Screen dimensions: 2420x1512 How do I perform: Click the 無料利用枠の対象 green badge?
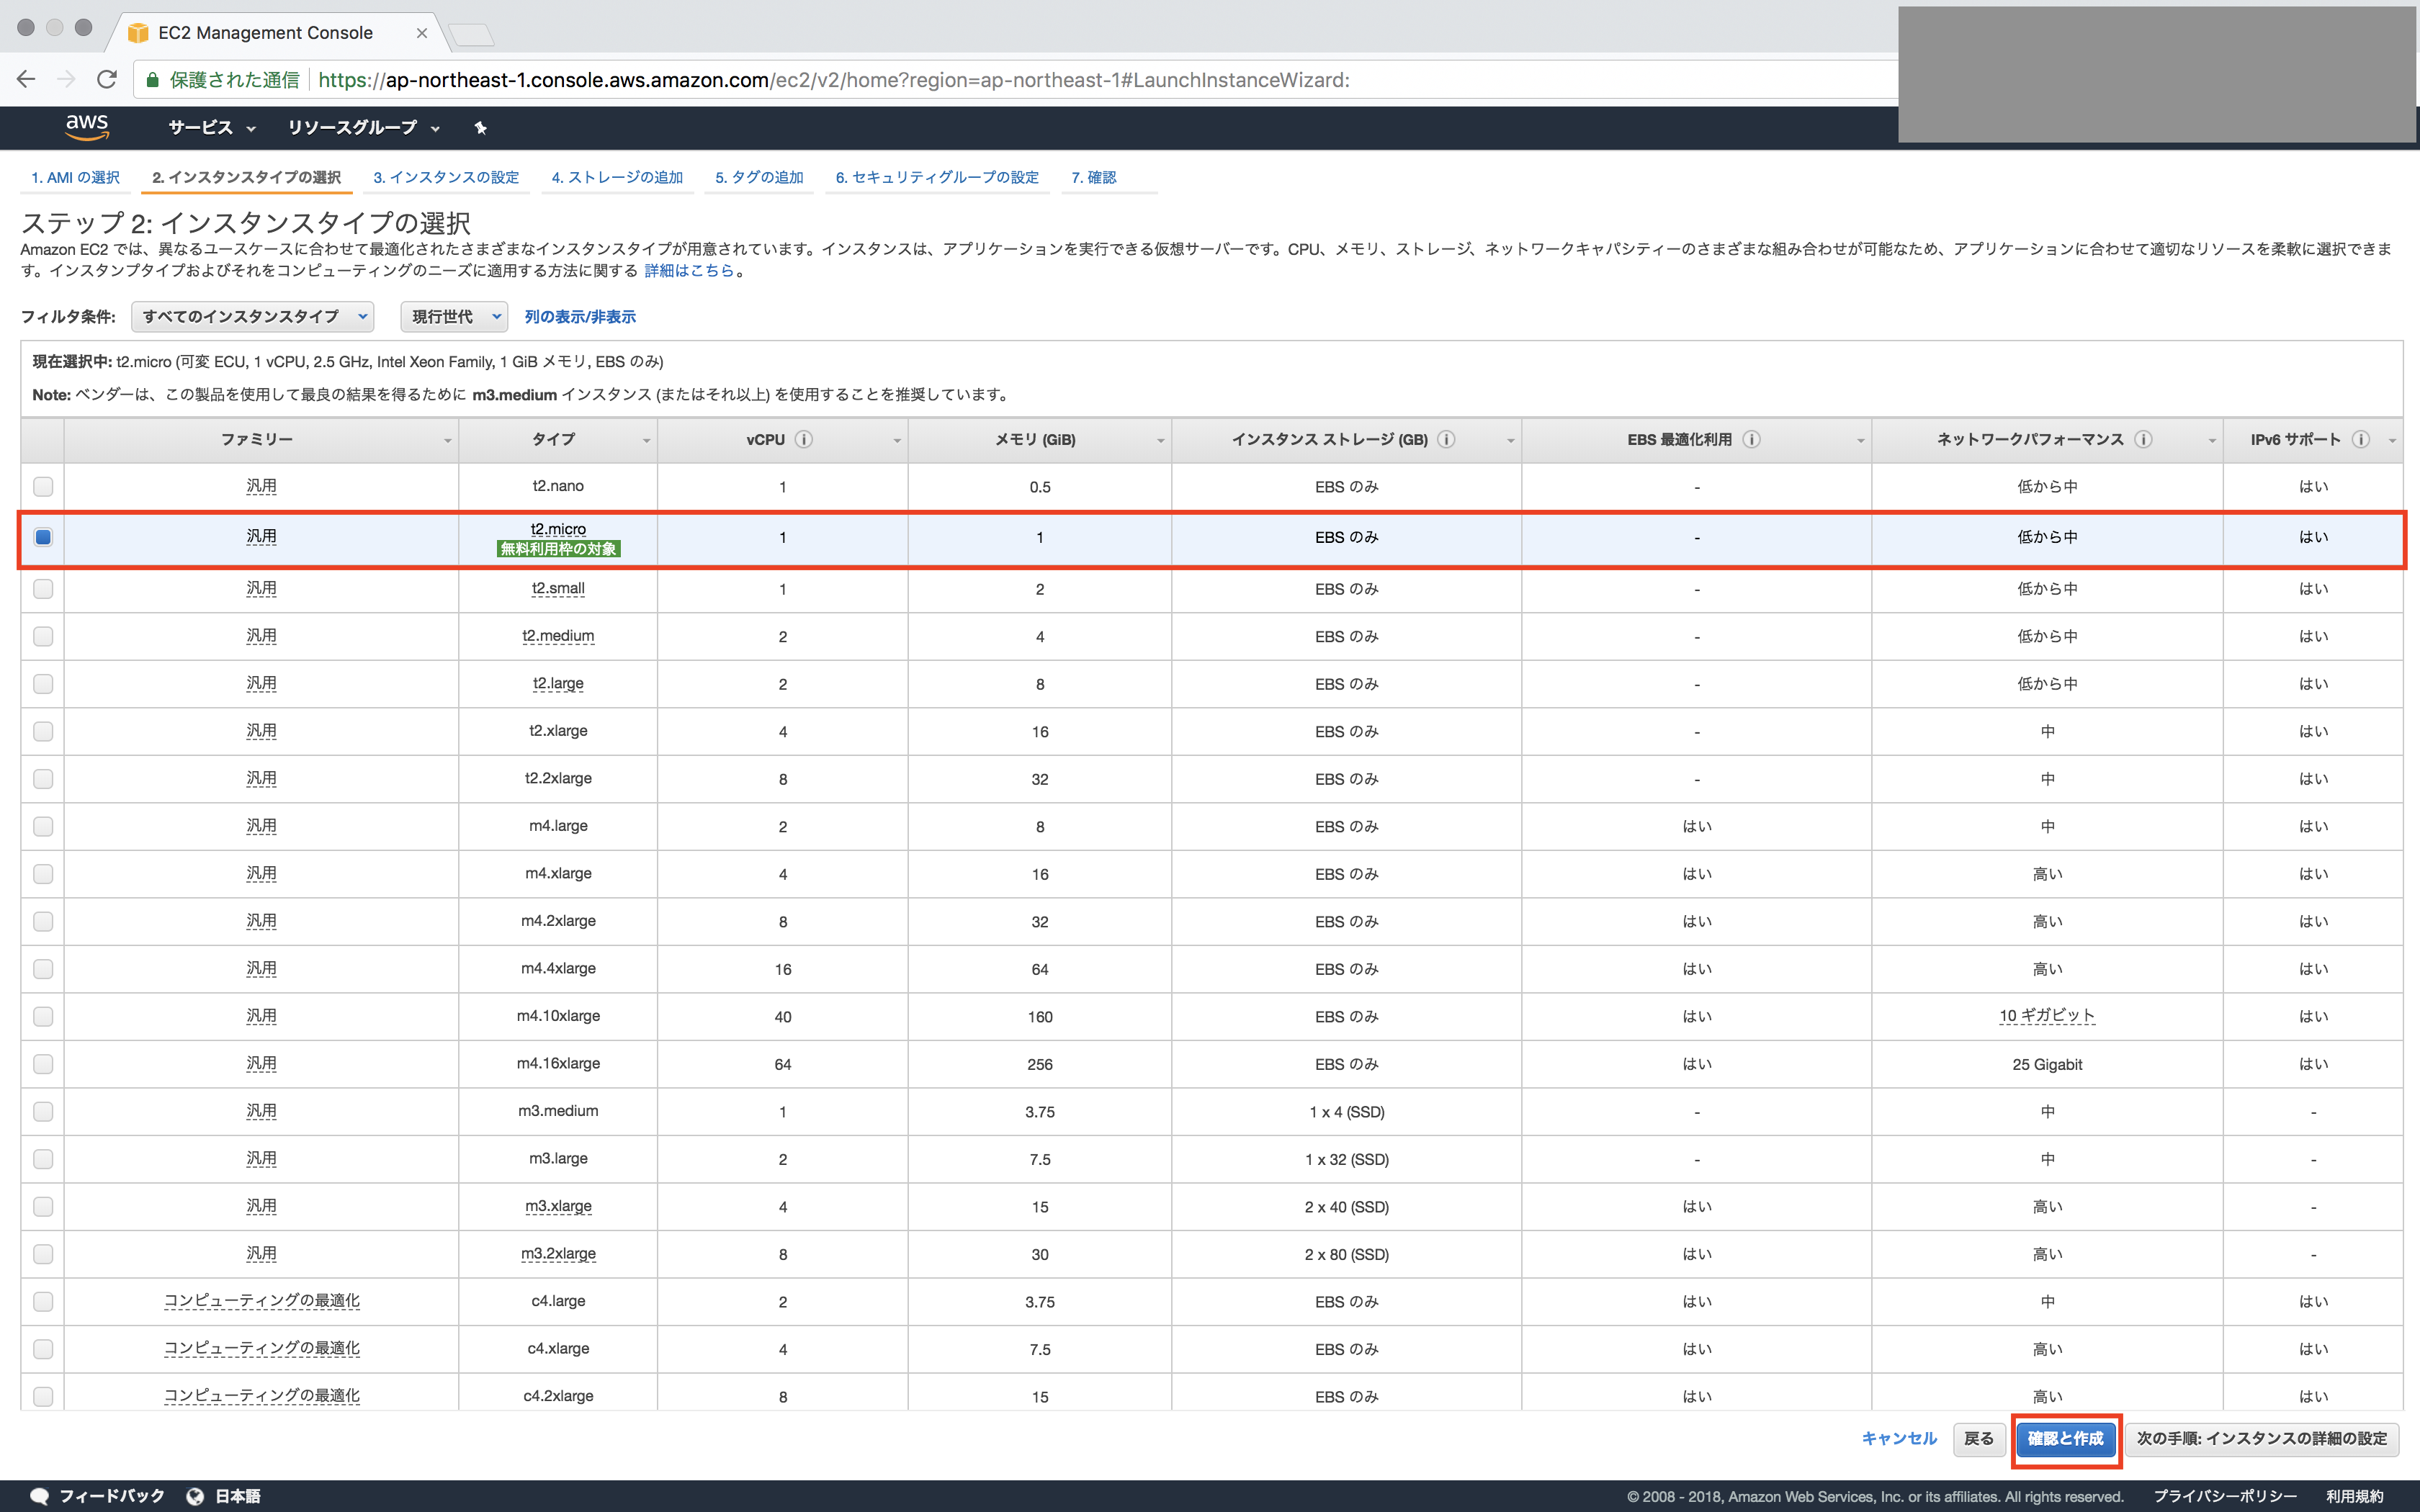[x=558, y=549]
